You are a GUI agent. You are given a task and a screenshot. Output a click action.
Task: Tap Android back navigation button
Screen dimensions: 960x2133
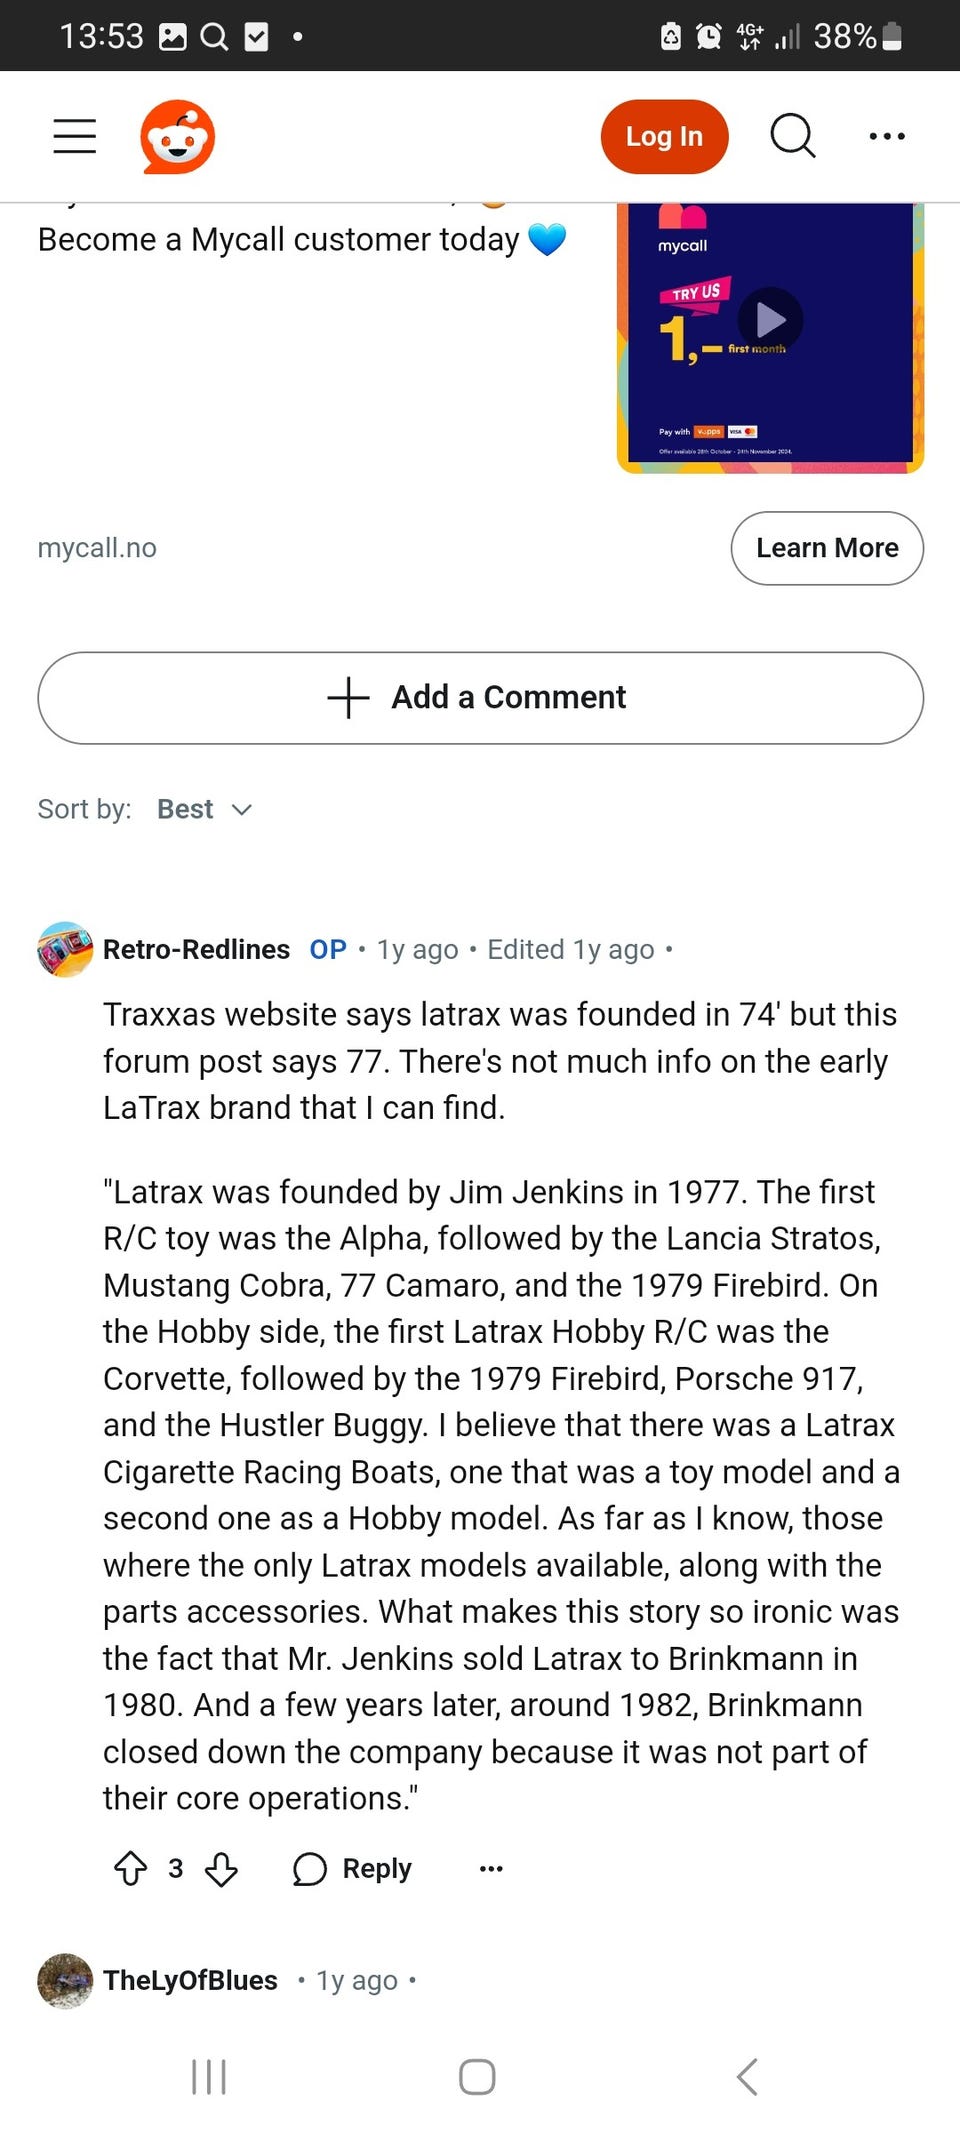747,2077
